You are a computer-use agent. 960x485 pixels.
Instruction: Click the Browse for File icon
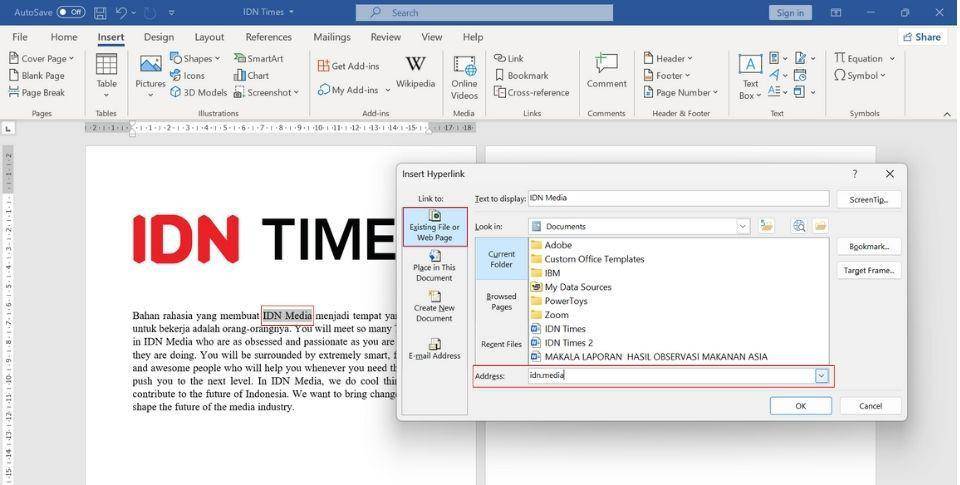click(x=820, y=226)
